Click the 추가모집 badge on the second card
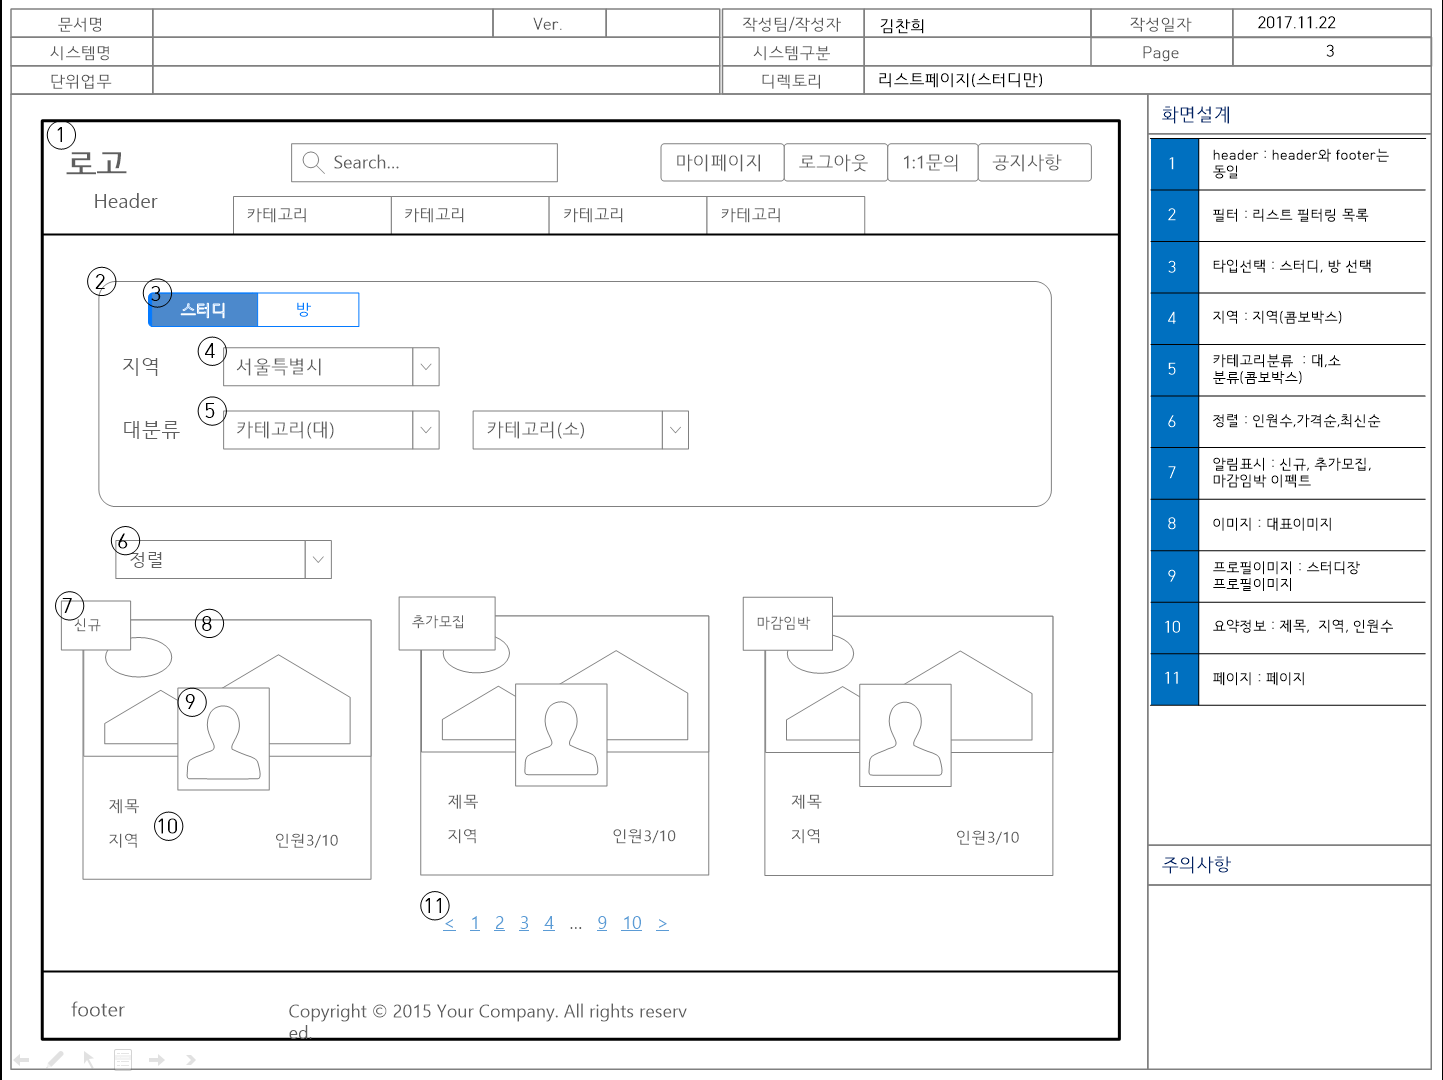The width and height of the screenshot is (1443, 1080). (x=447, y=623)
